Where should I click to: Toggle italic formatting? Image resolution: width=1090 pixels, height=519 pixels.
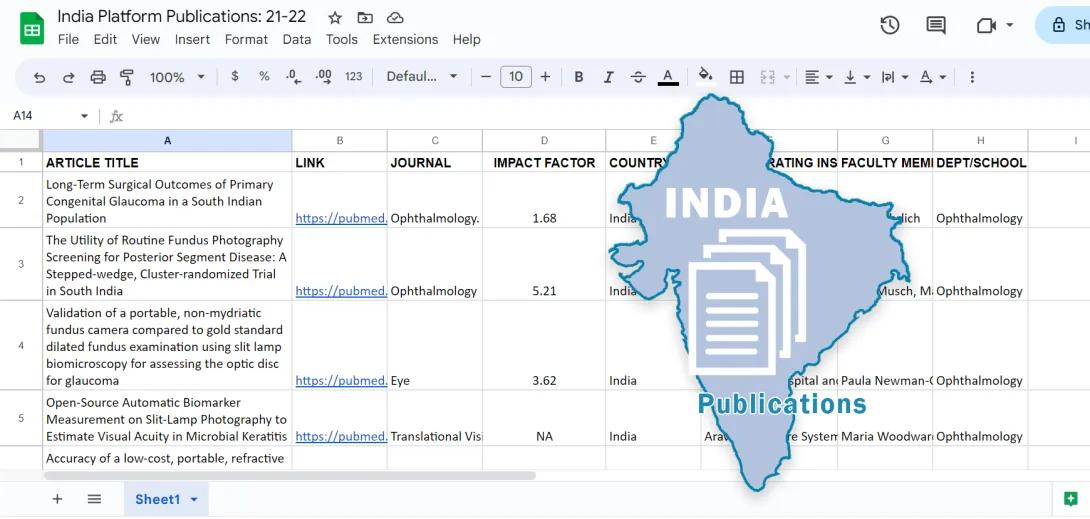609,77
